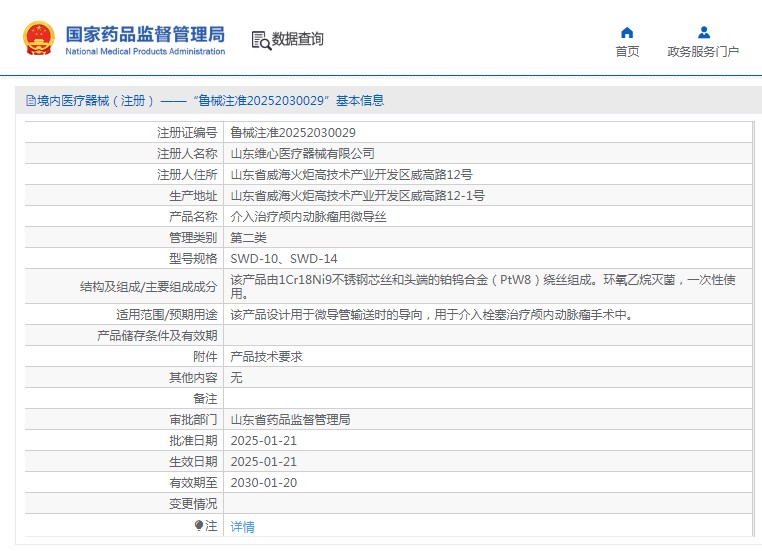Image resolution: width=762 pixels, height=551 pixels.
Task: Click the 附件 label
Action: coord(205,357)
